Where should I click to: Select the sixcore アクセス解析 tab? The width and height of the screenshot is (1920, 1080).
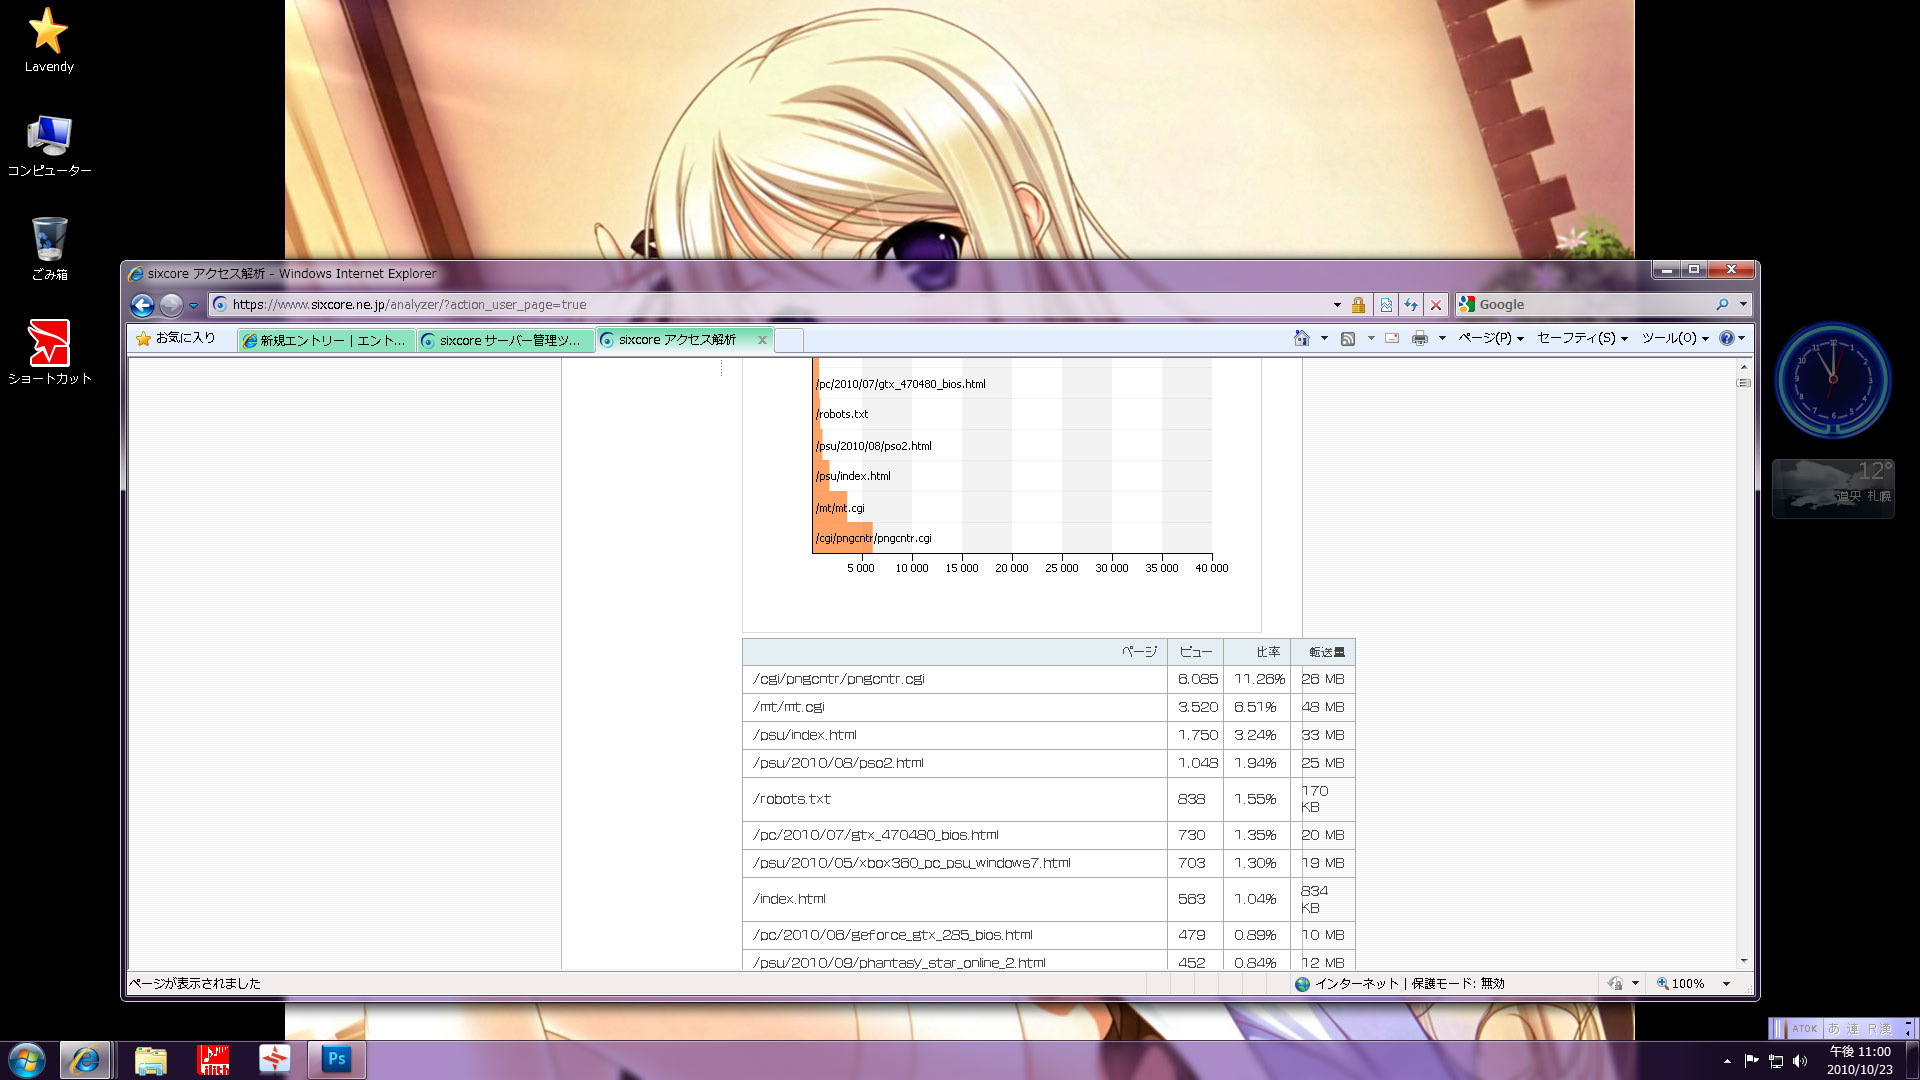click(677, 340)
